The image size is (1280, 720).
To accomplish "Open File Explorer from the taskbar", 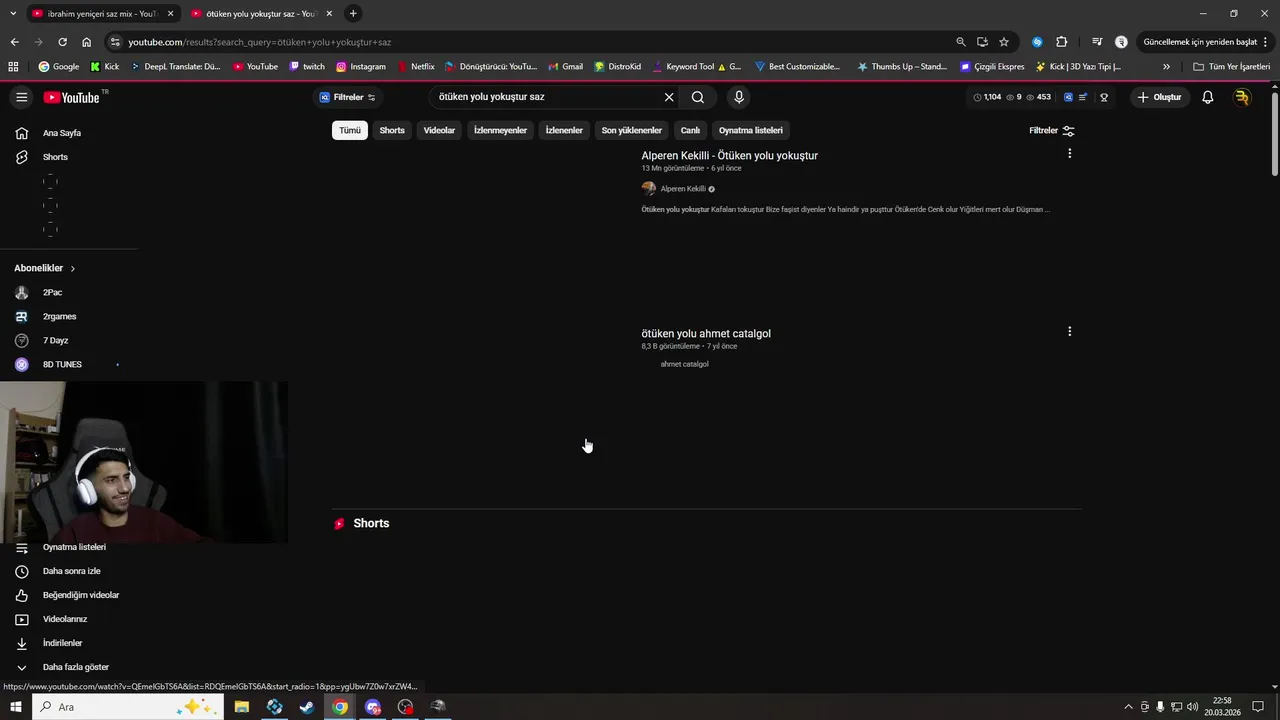I will [241, 707].
